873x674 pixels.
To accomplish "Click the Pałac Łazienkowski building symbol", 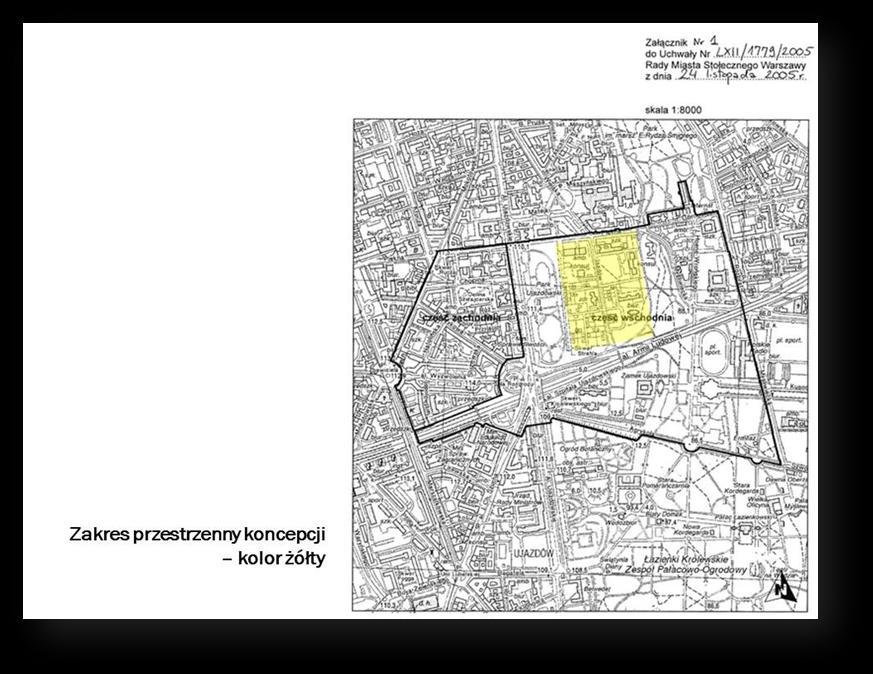I will pos(744,533).
